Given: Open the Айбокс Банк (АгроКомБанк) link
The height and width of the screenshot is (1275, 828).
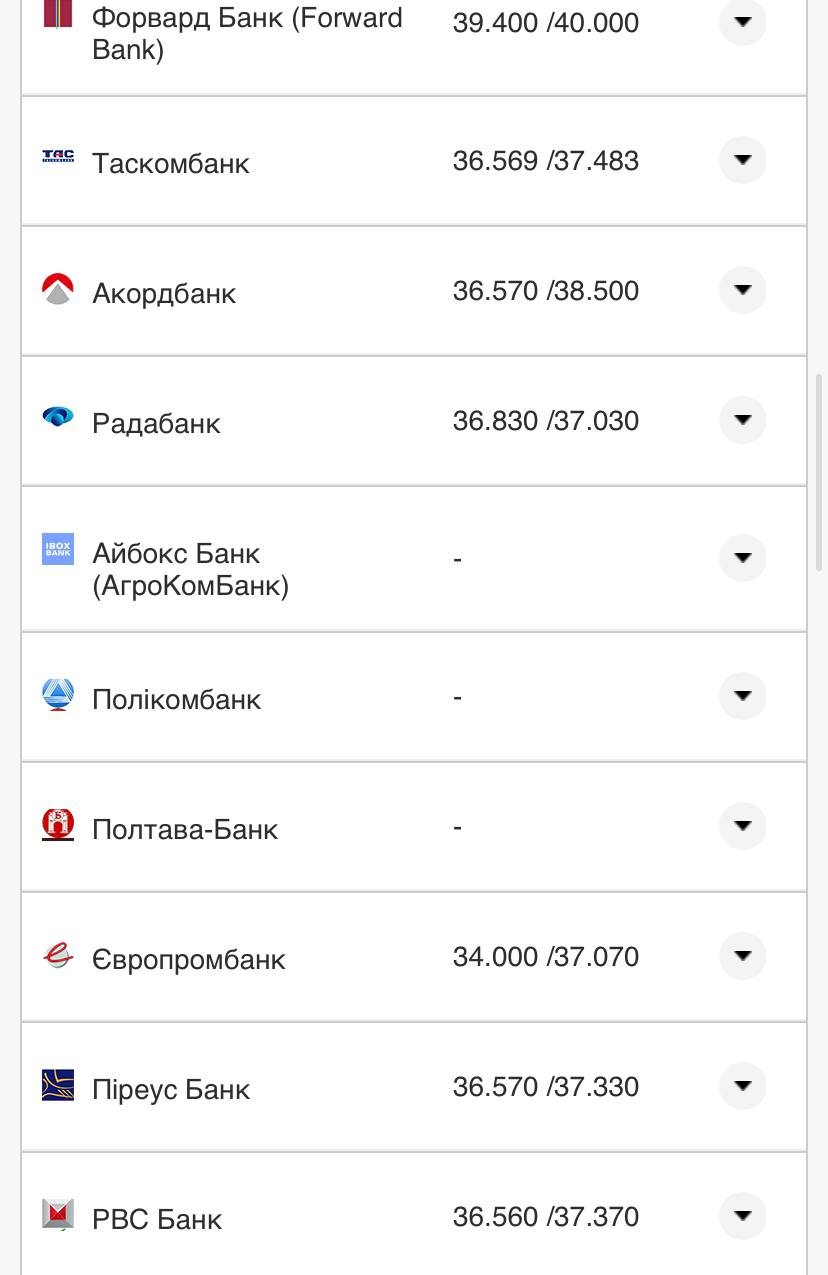Looking at the screenshot, I should (x=190, y=569).
